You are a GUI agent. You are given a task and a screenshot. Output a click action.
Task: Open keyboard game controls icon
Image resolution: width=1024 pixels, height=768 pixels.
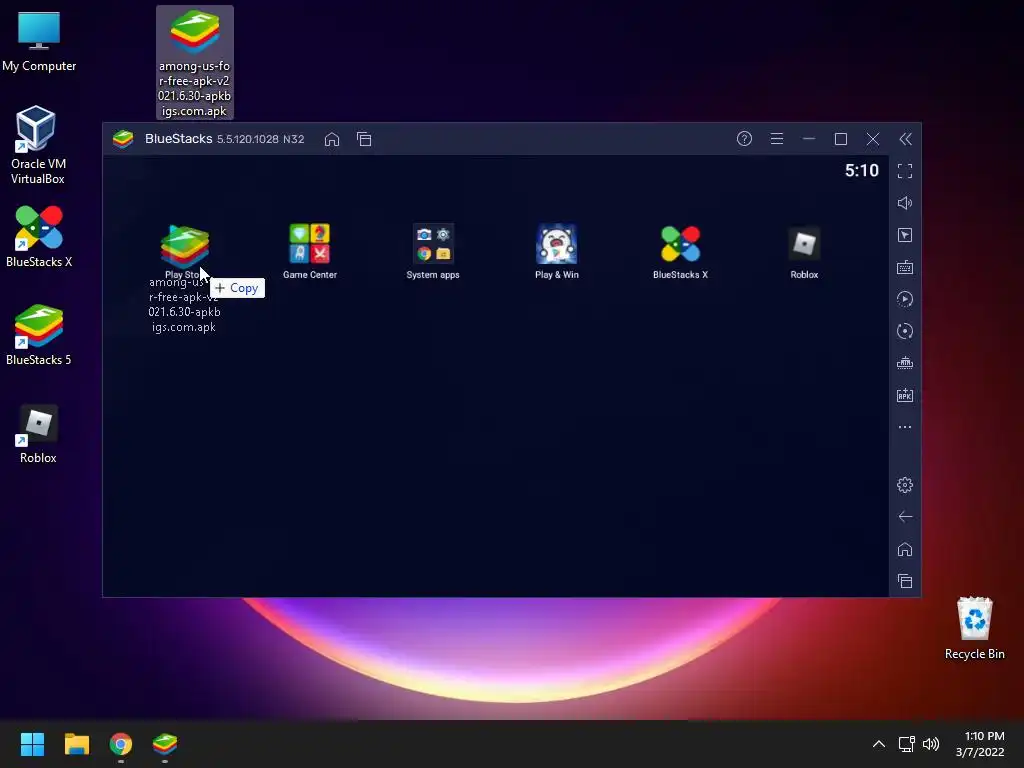pos(905,267)
